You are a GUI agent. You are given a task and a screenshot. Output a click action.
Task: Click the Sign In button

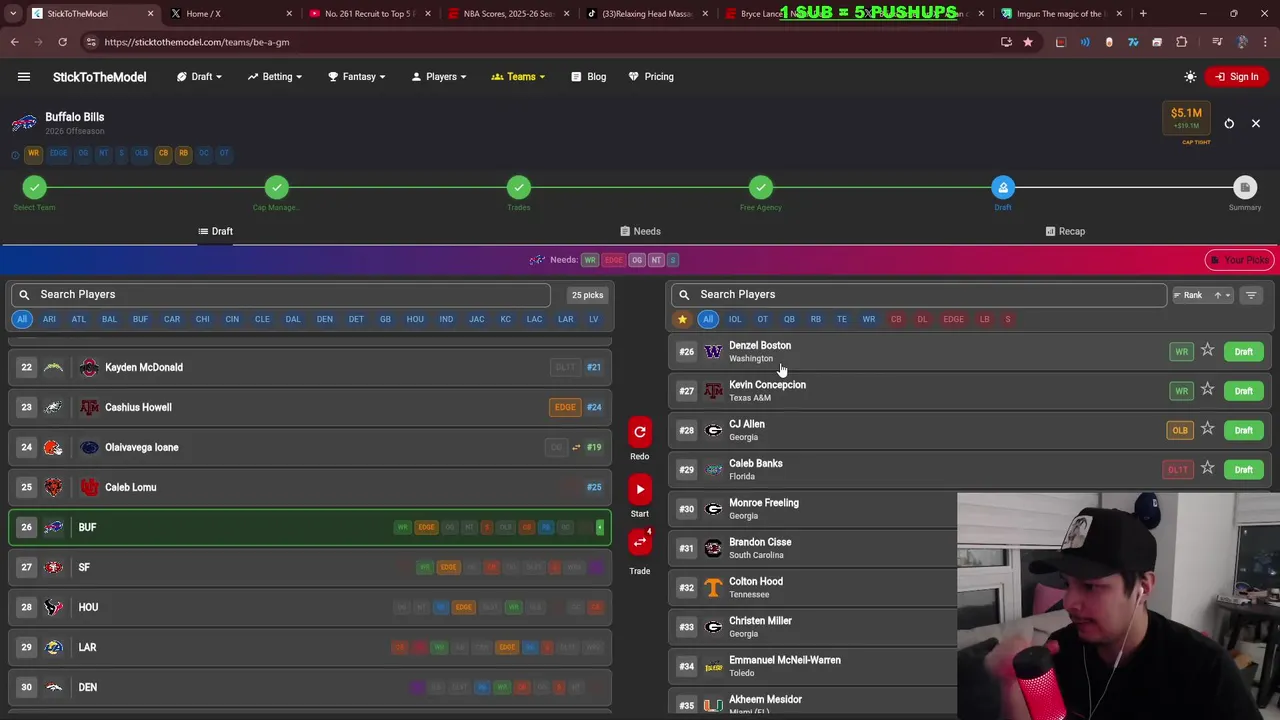tap(1236, 77)
